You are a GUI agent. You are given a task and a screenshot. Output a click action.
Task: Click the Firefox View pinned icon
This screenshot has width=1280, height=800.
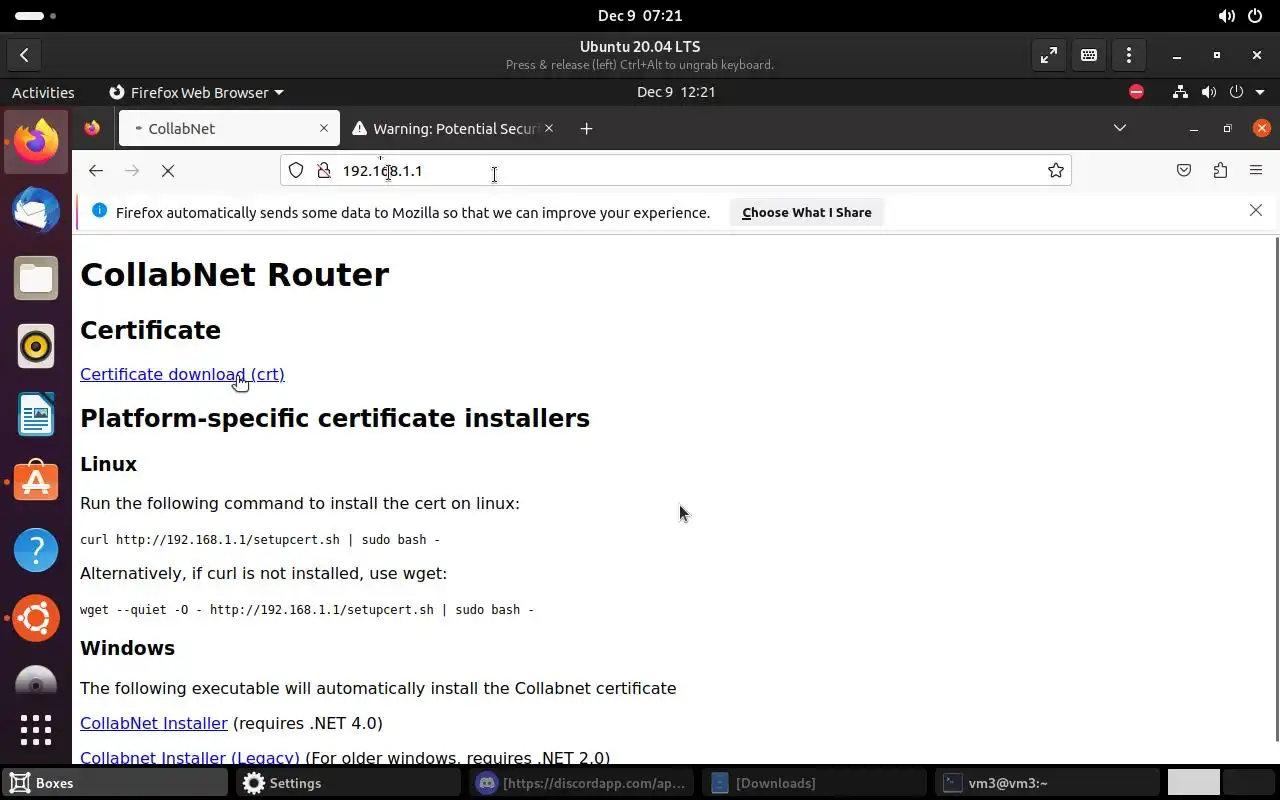point(92,128)
